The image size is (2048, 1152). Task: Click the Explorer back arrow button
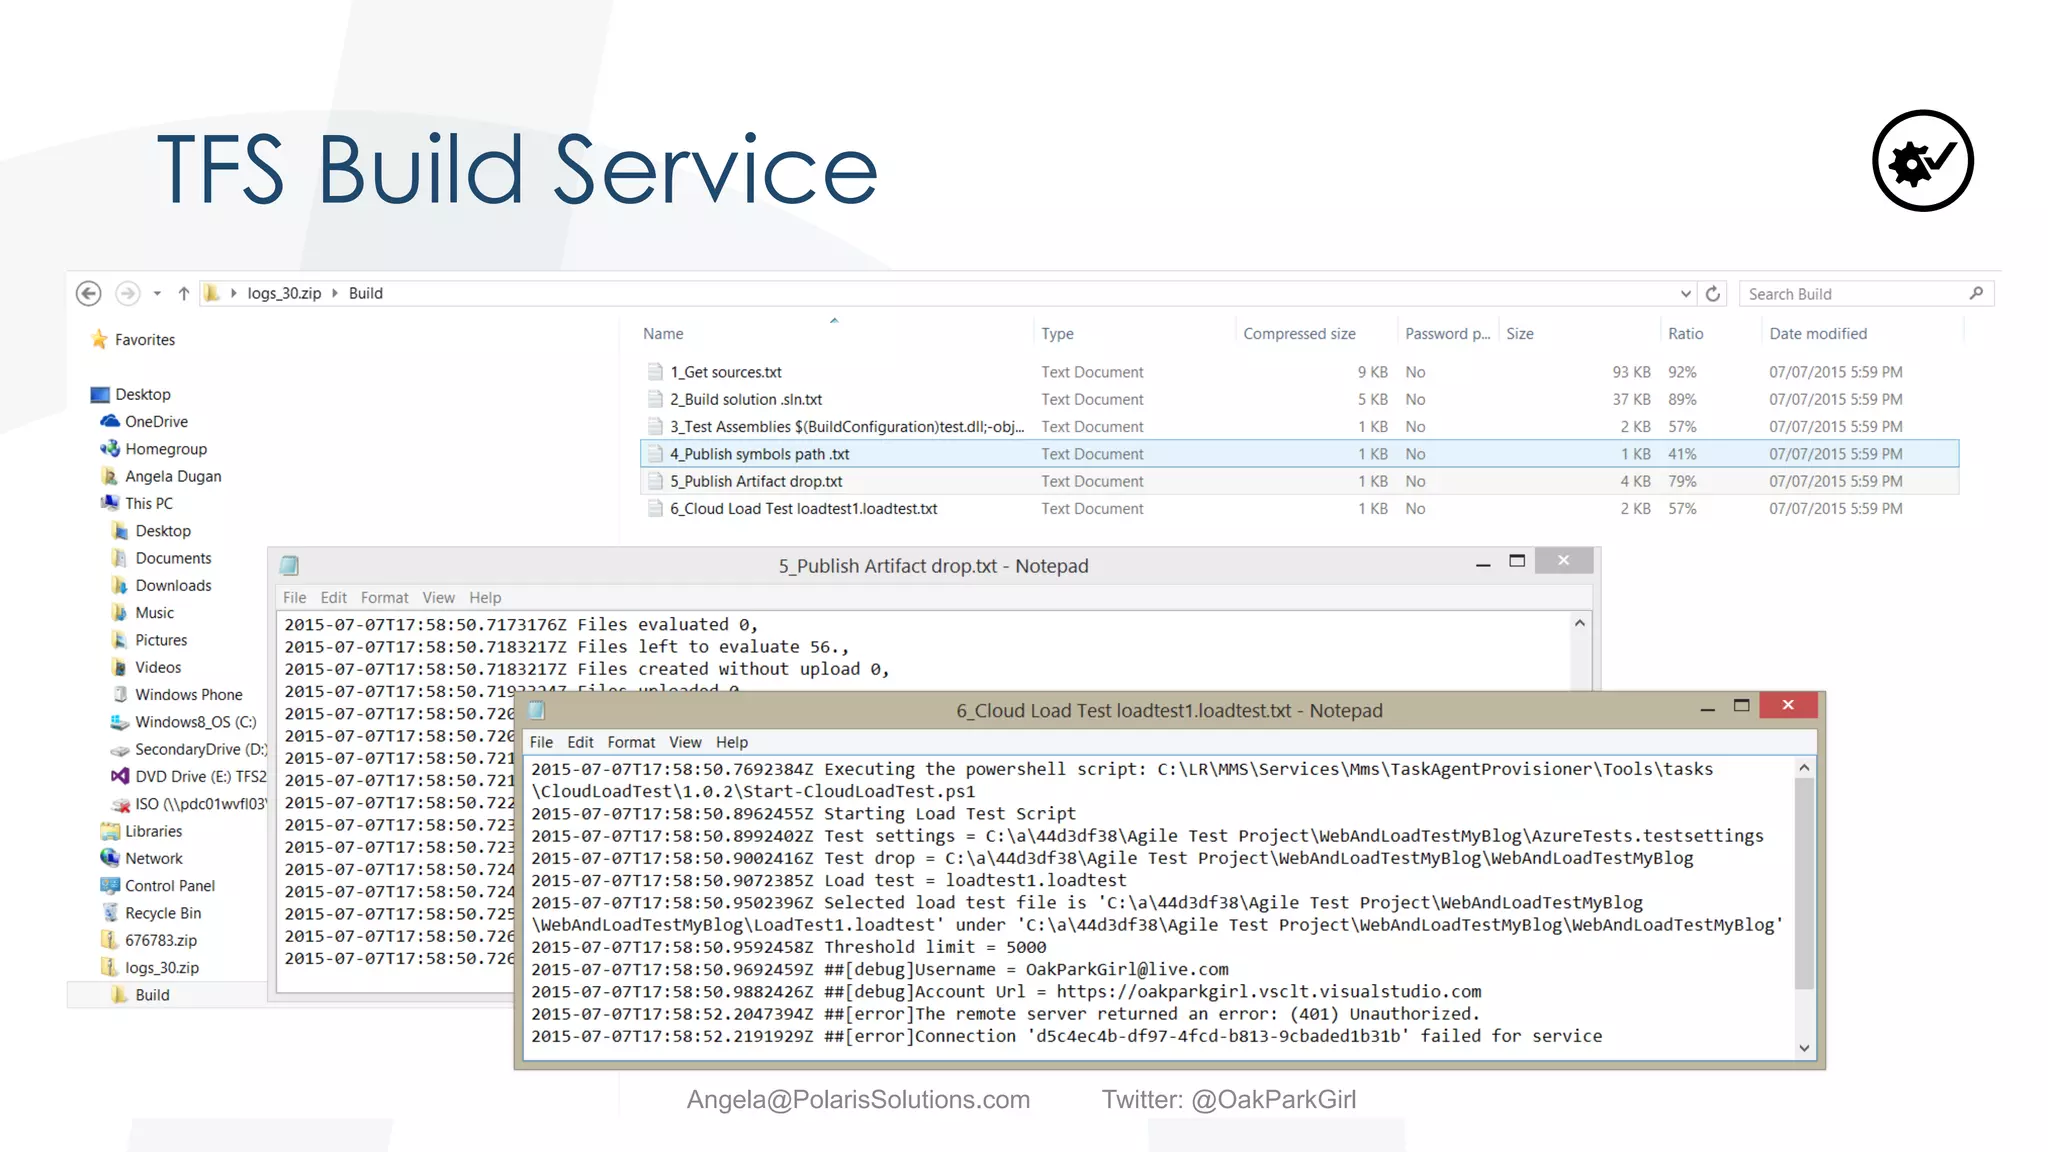[x=88, y=293]
